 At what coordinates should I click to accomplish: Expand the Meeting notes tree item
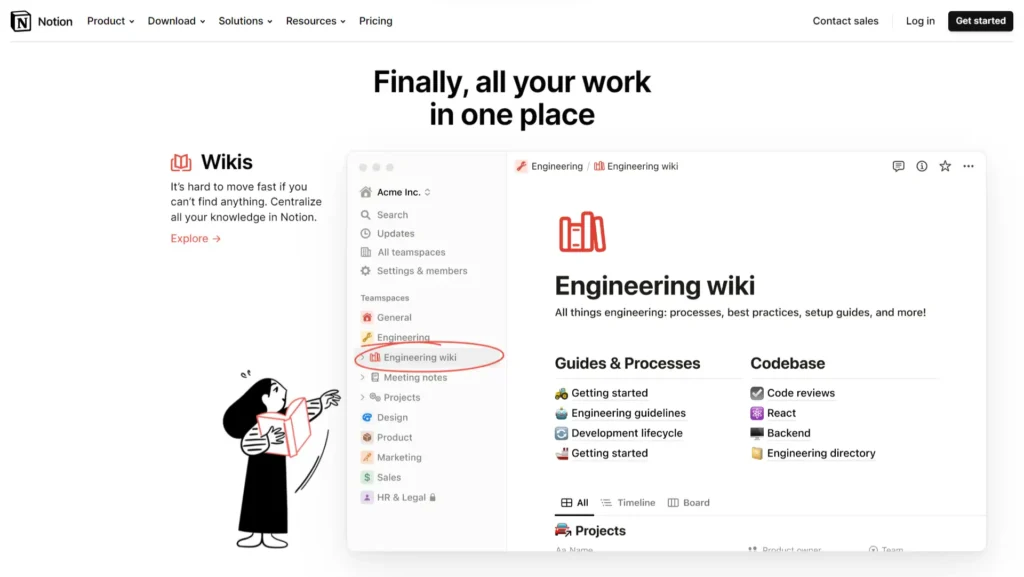(x=363, y=378)
